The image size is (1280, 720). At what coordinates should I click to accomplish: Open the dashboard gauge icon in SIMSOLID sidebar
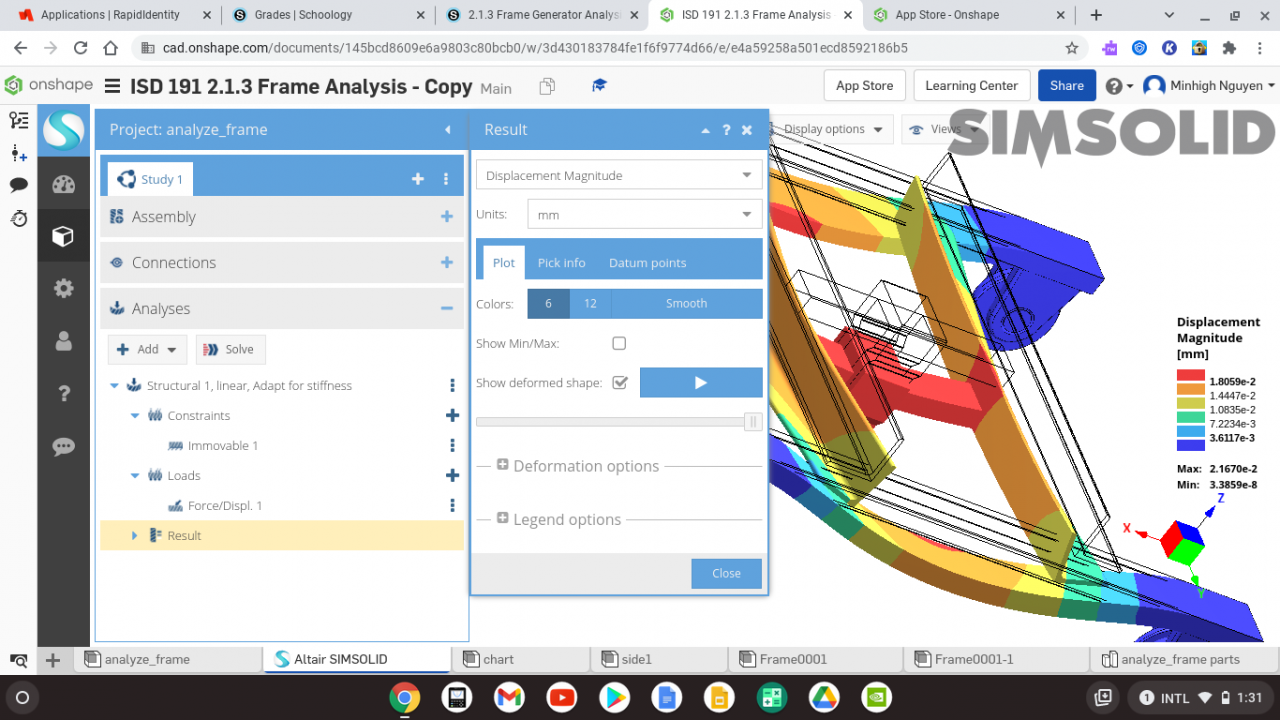[64, 184]
